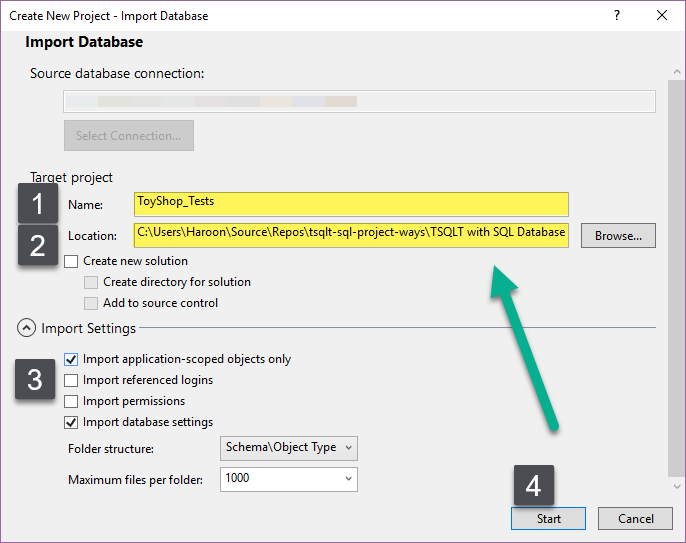Uncheck Import application-scoped objects only
686x543 pixels.
71,359
